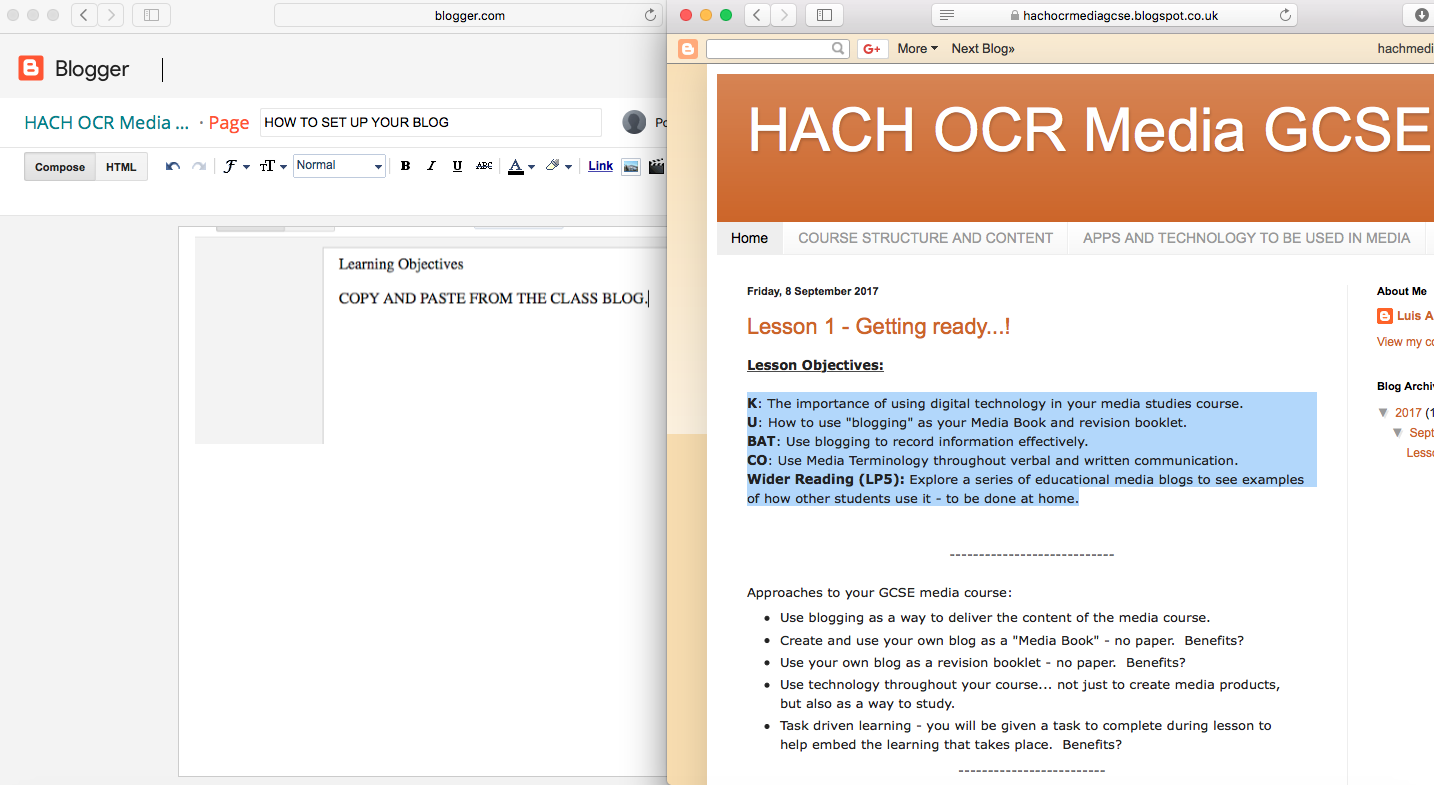Viewport: 1434px width, 785px height.
Task: Click the profile avatar in Blogger
Action: click(x=634, y=122)
